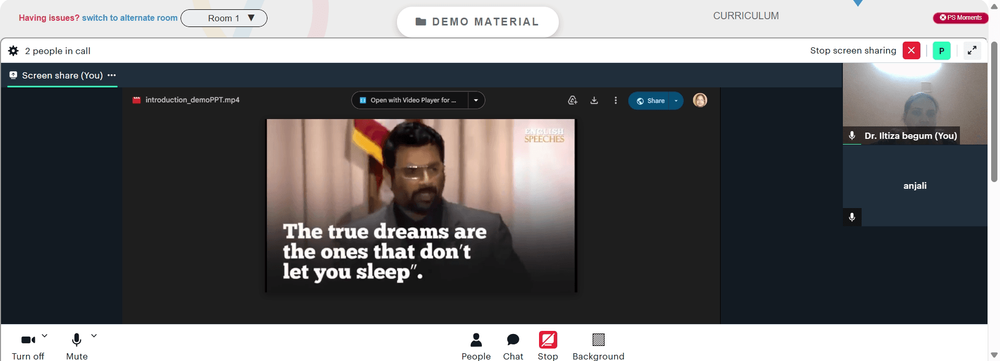The image size is (1000, 361).
Task: Click the 2 people in call text
Action: click(x=57, y=51)
